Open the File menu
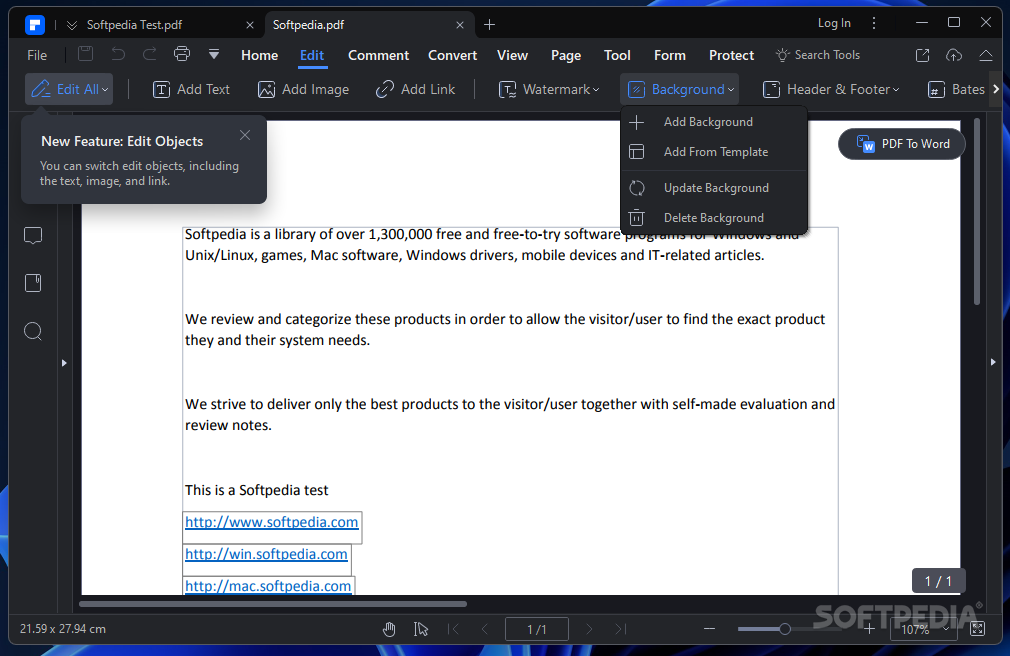 click(37, 55)
